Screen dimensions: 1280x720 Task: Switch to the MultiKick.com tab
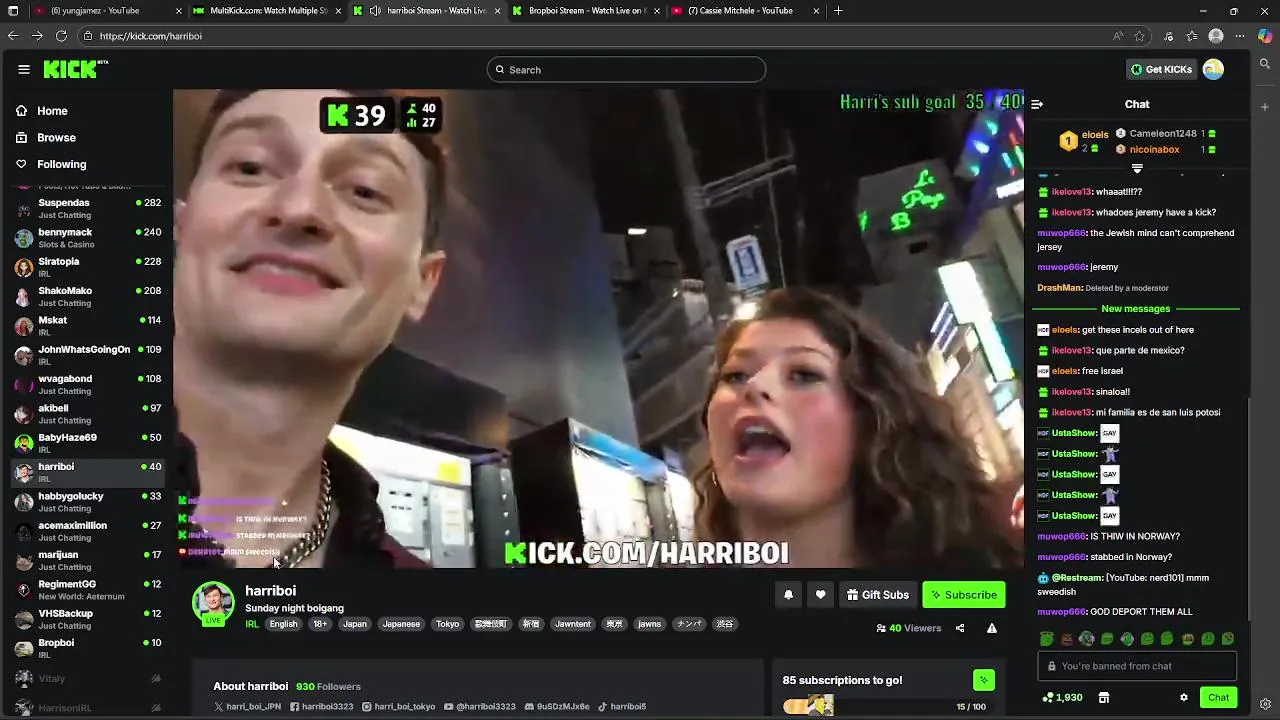[268, 11]
